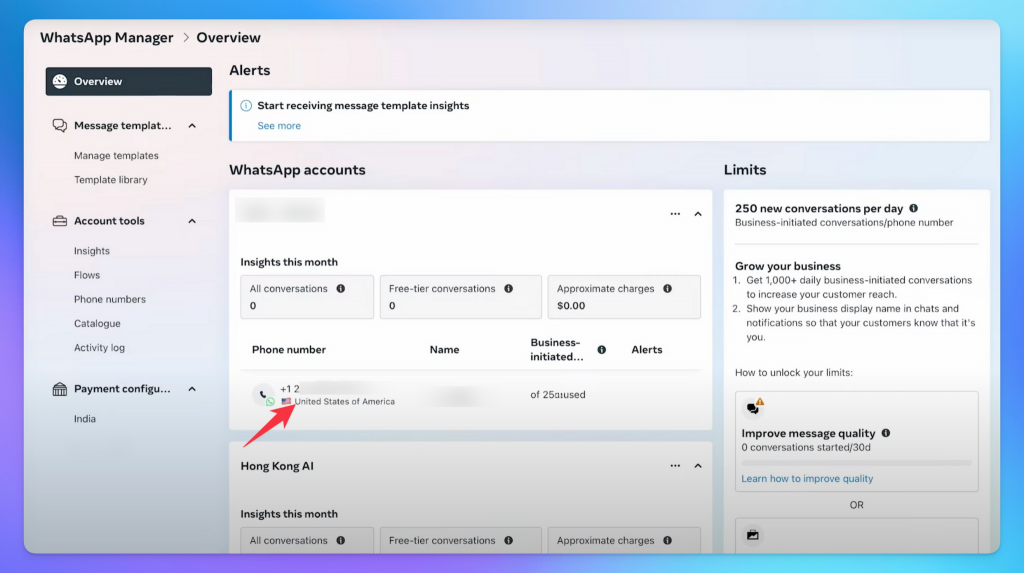Collapse the first WhatsApp account panel

(698, 214)
